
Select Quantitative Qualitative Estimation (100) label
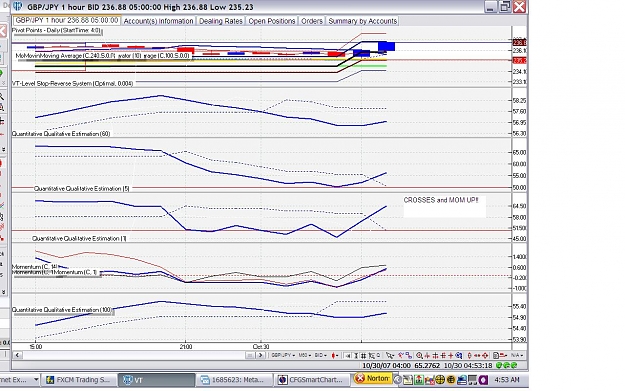tap(62, 310)
